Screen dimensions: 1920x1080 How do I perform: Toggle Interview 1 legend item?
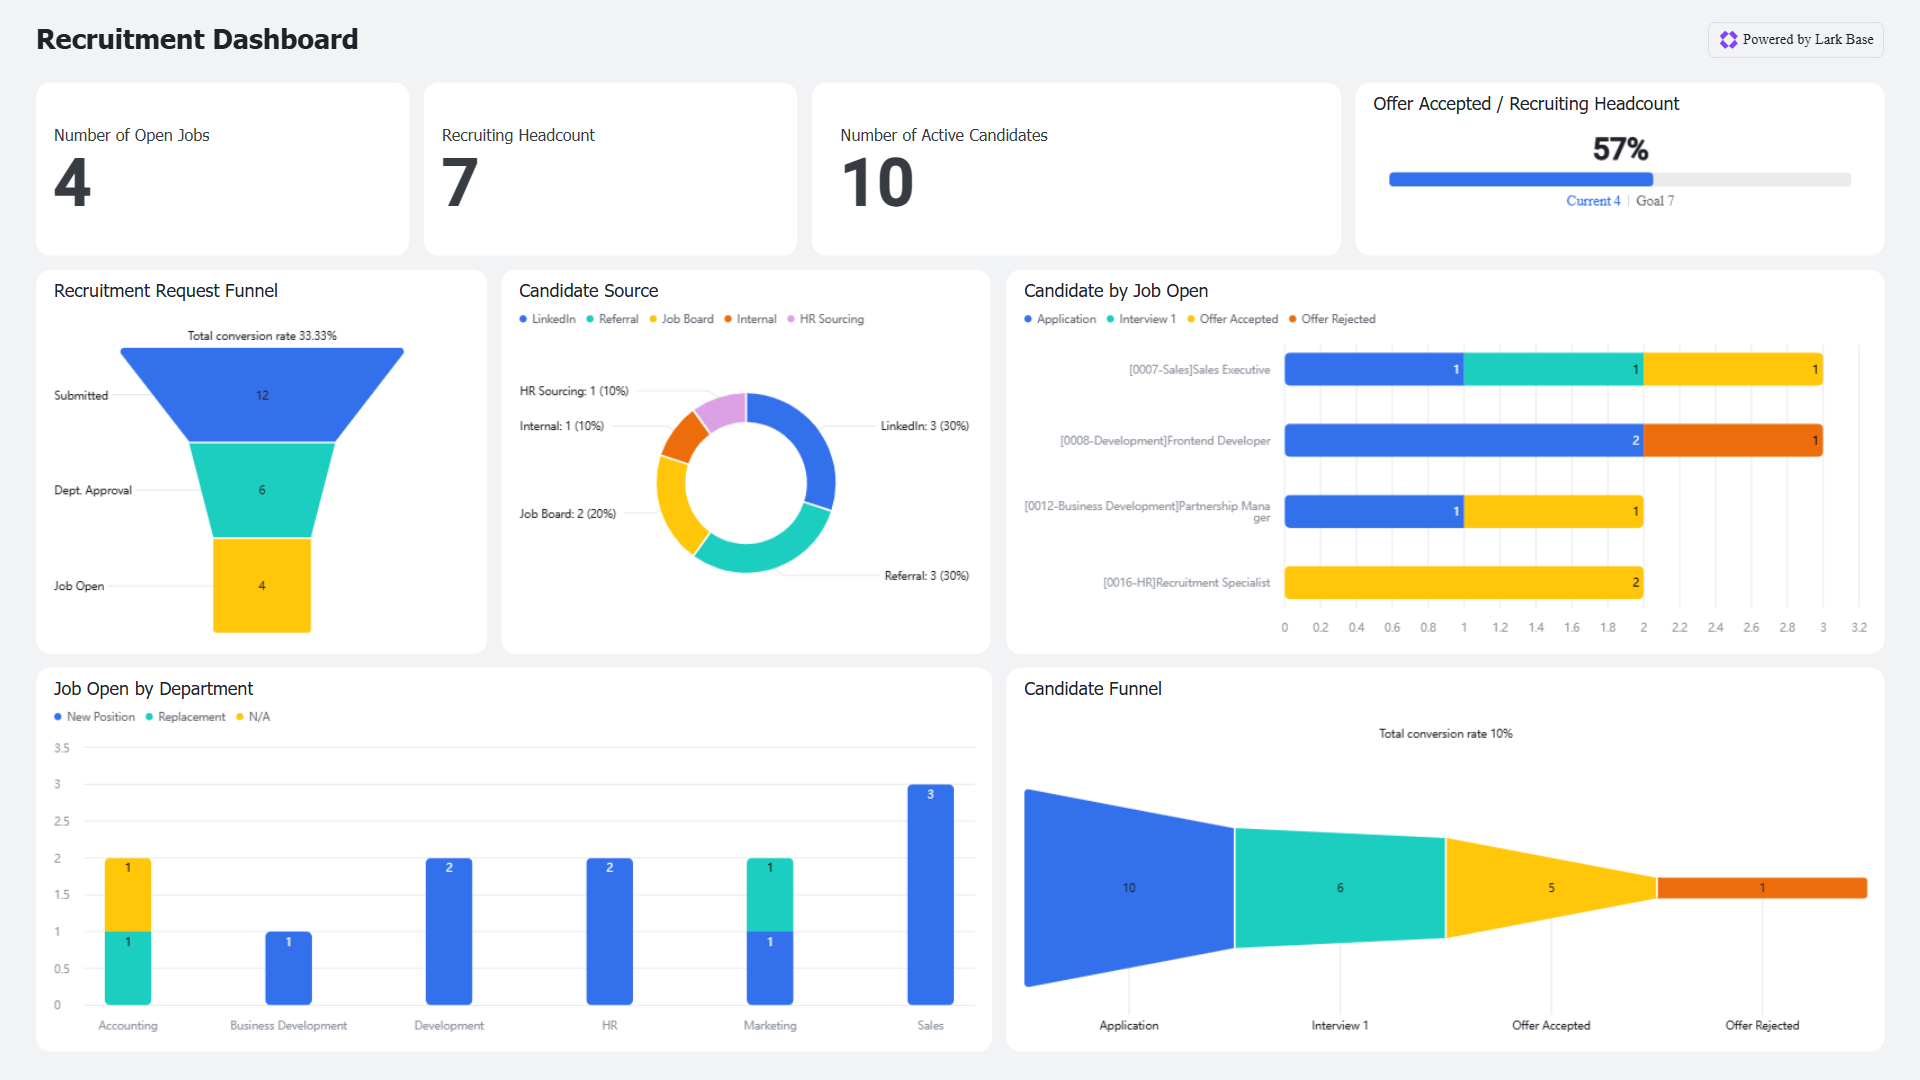click(1146, 319)
